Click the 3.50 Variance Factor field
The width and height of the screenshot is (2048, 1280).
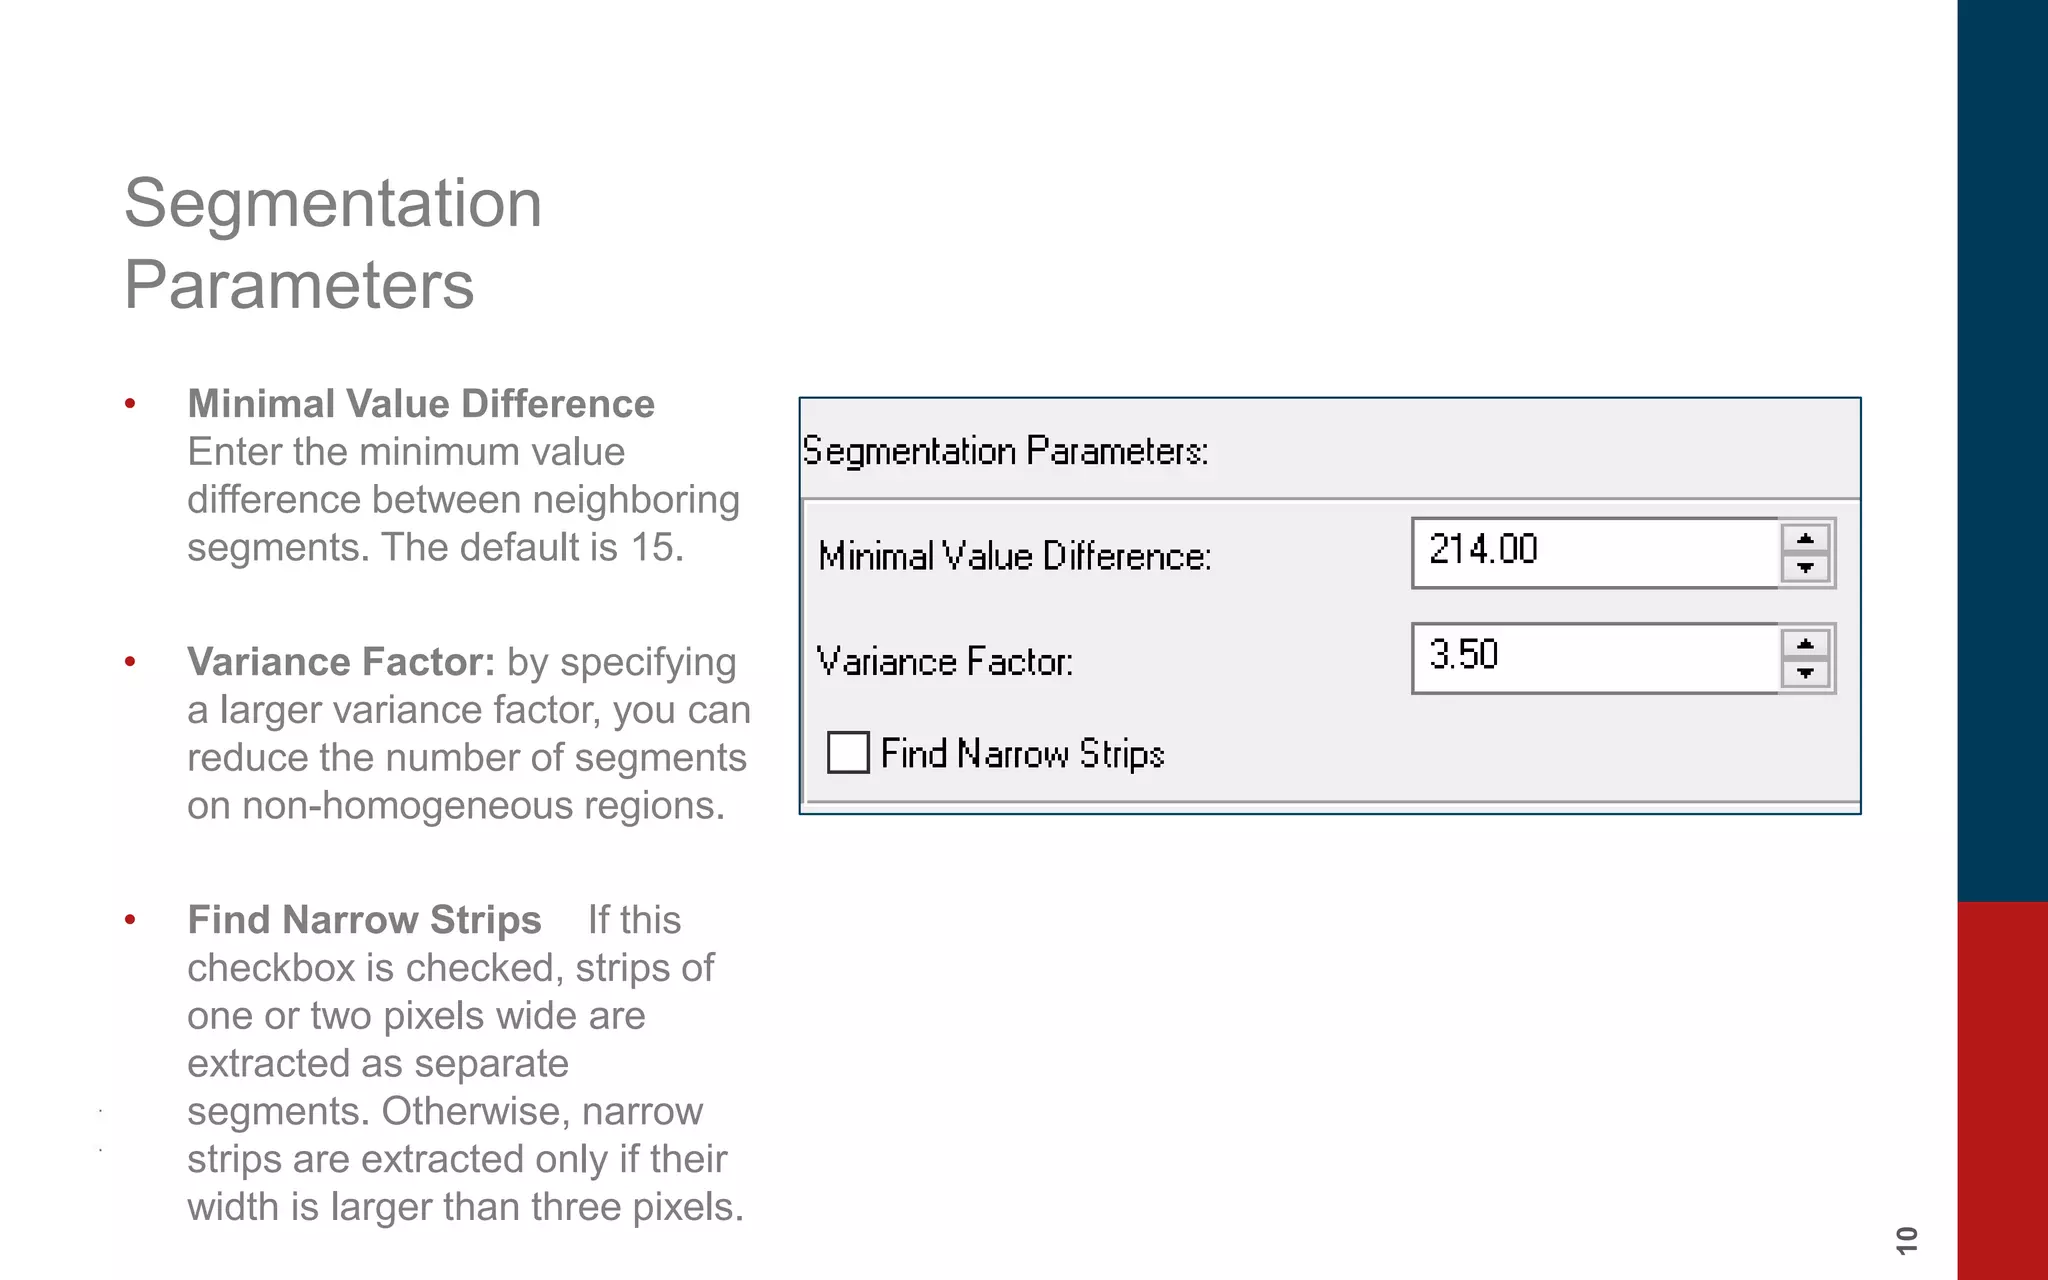(x=1595, y=658)
